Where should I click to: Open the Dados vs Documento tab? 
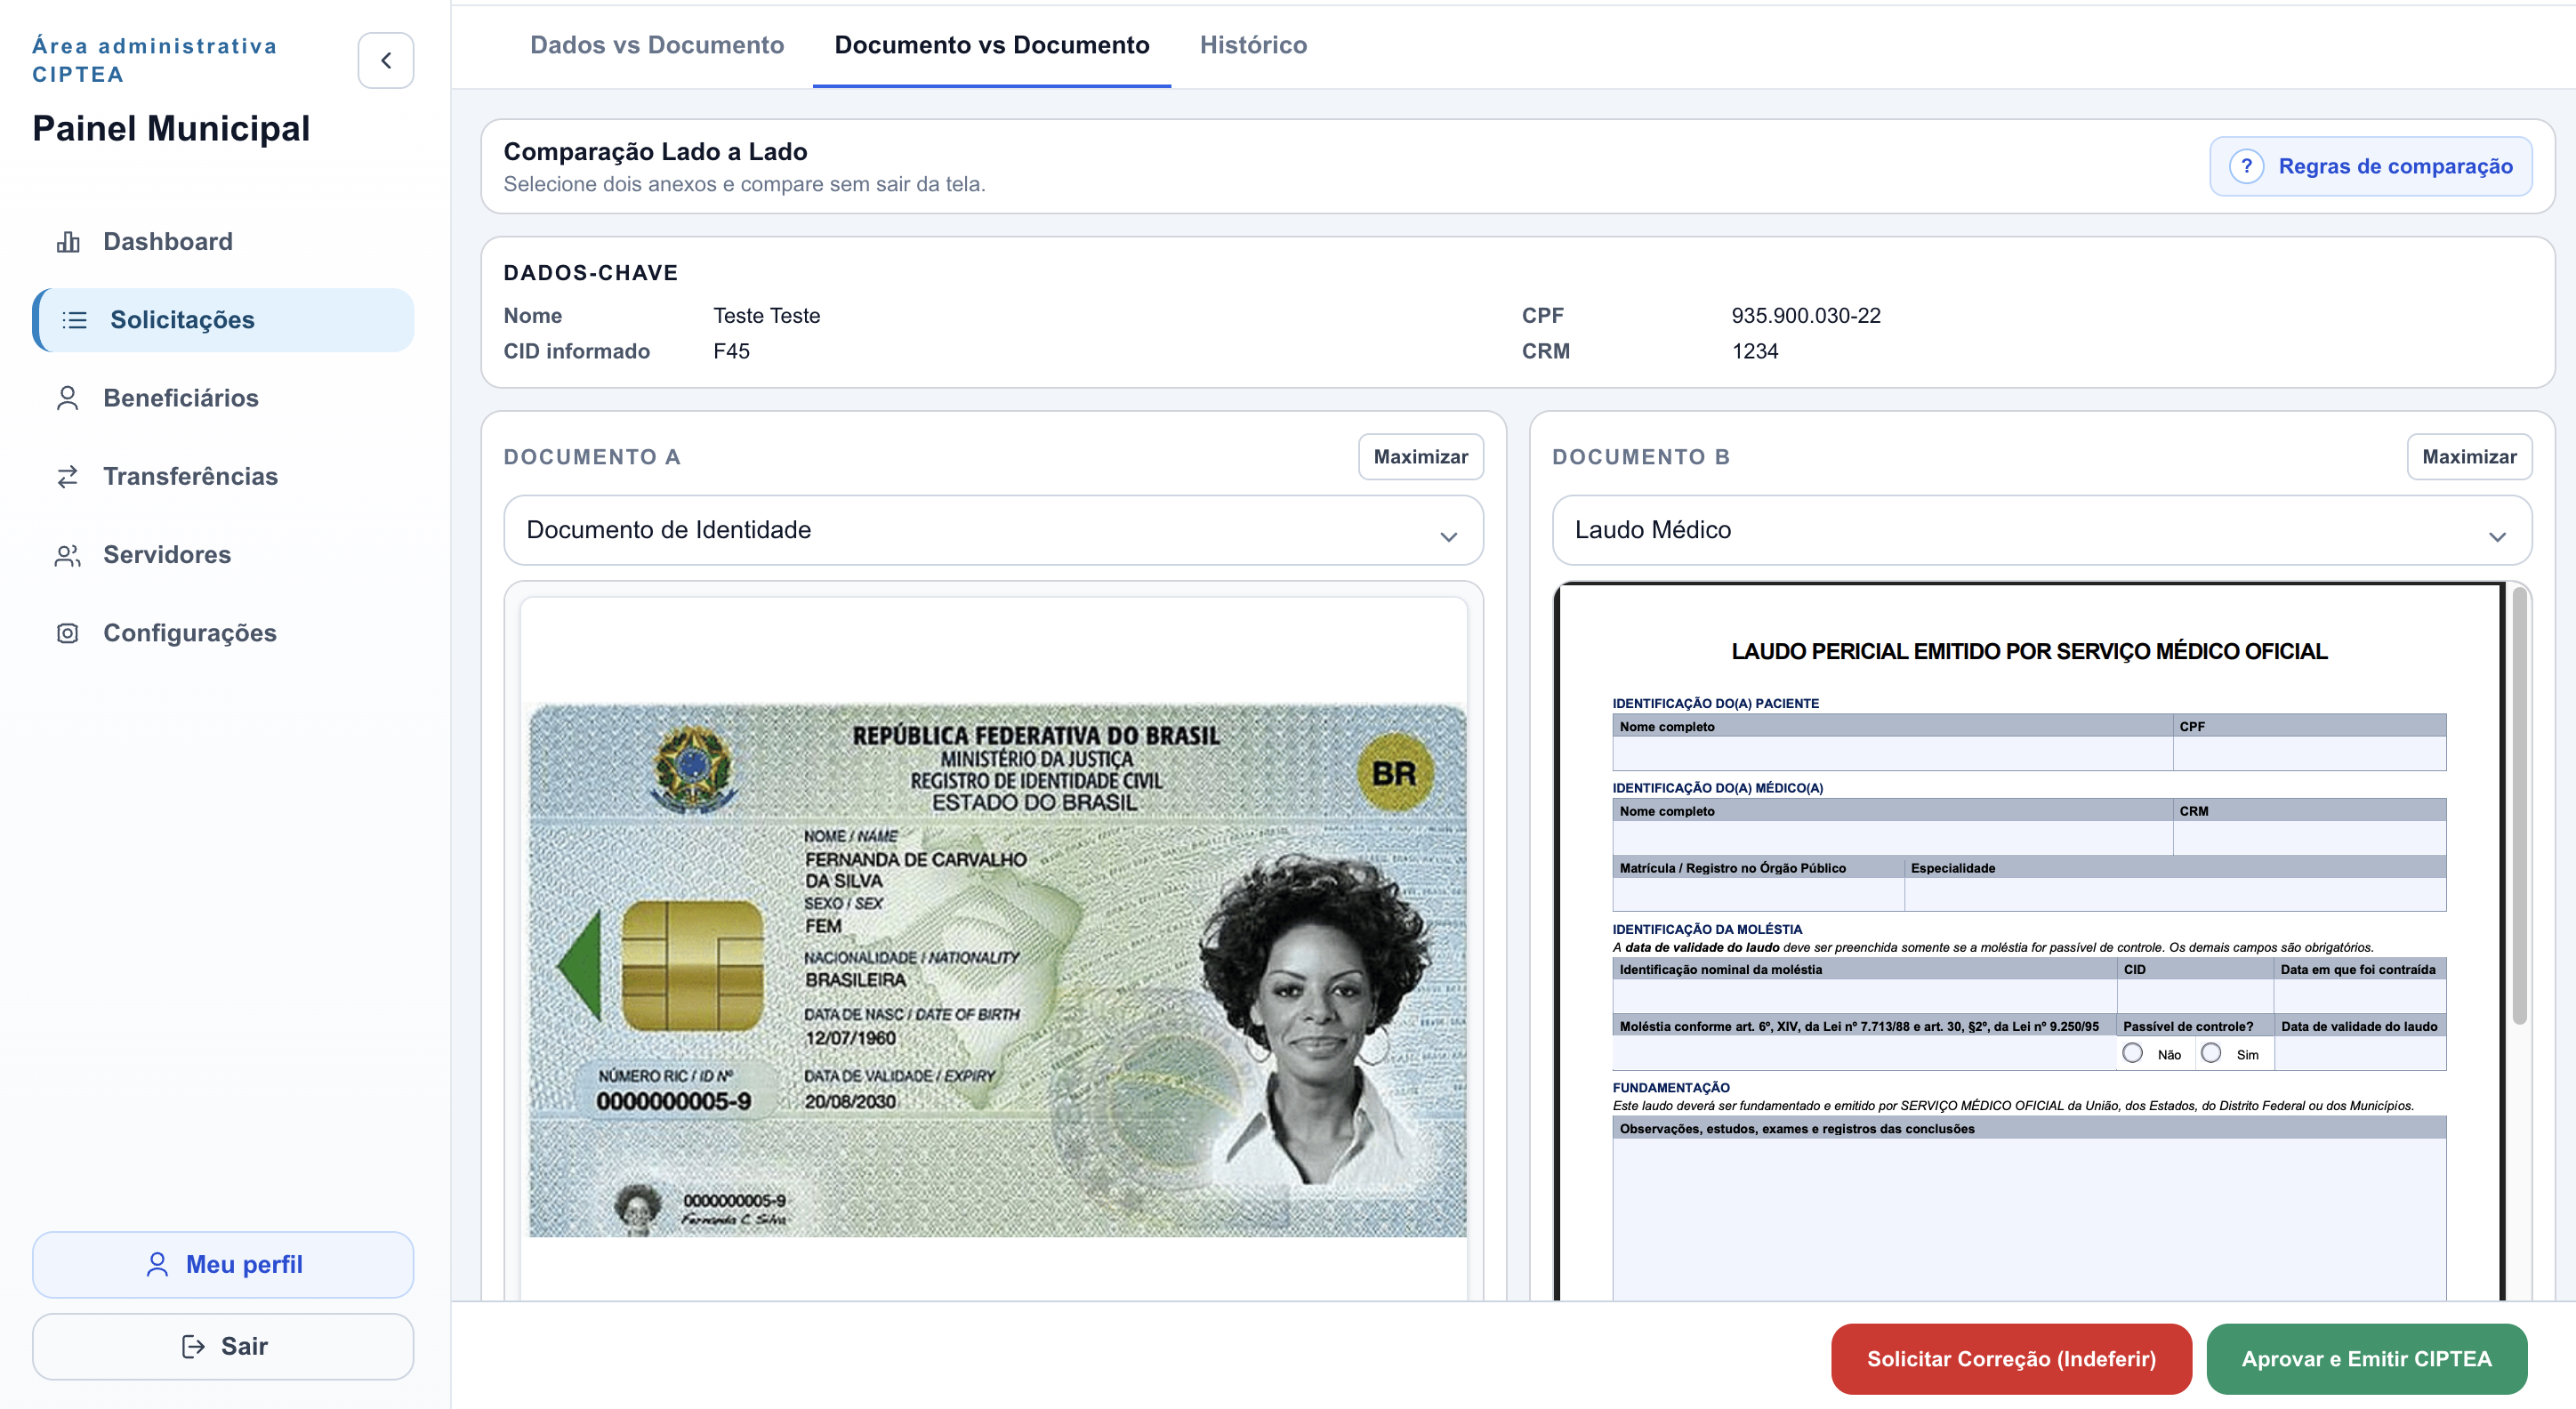click(x=657, y=45)
